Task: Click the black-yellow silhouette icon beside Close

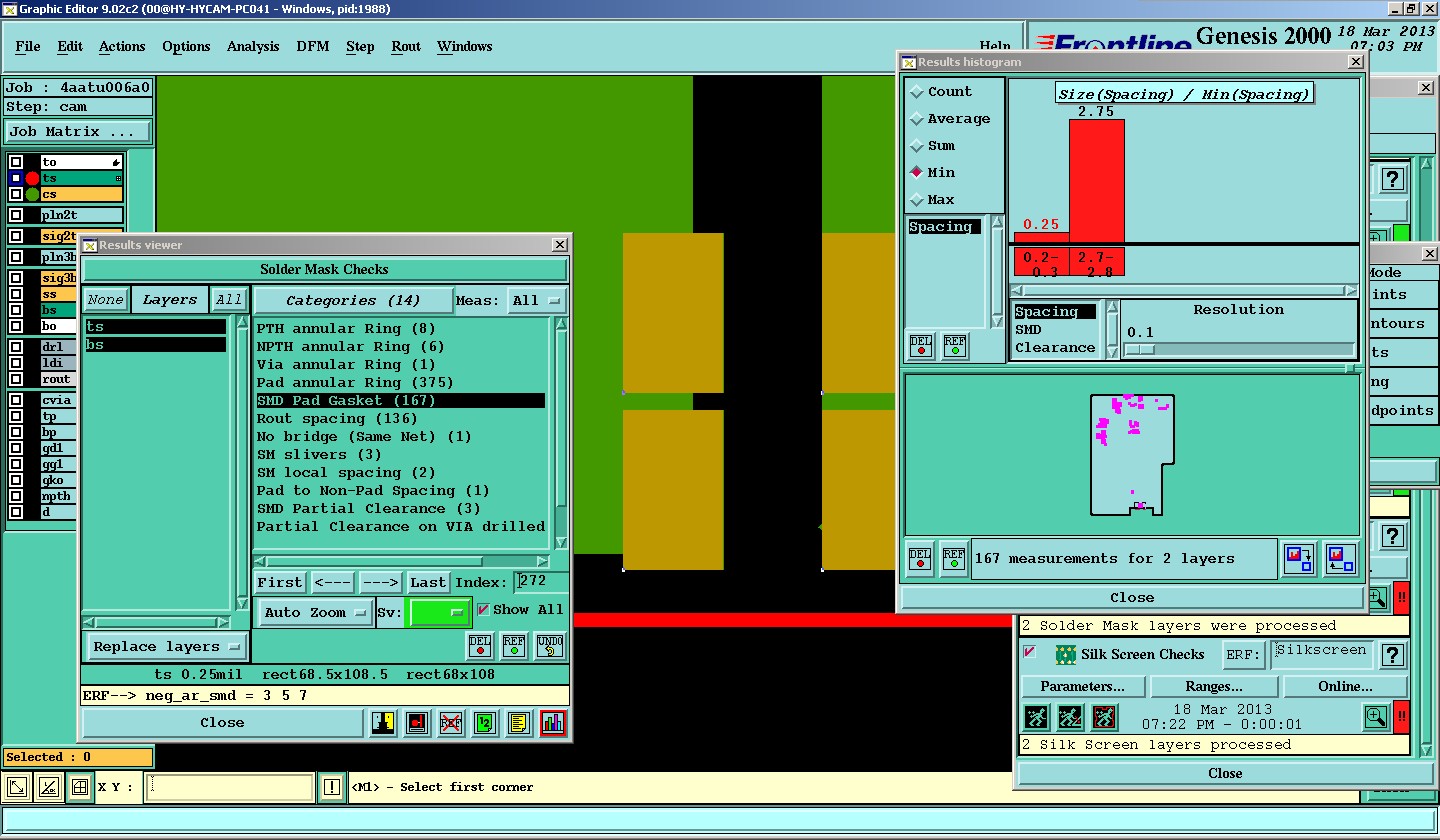Action: click(x=384, y=723)
